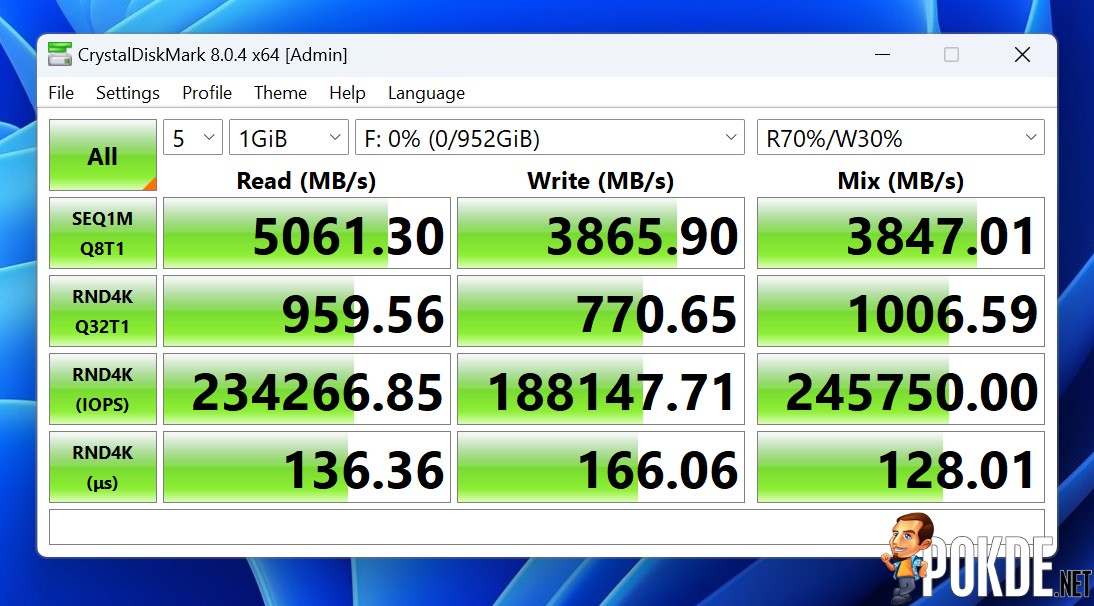Run the RND4K Q32T1 test
The image size is (1094, 606).
point(103,311)
